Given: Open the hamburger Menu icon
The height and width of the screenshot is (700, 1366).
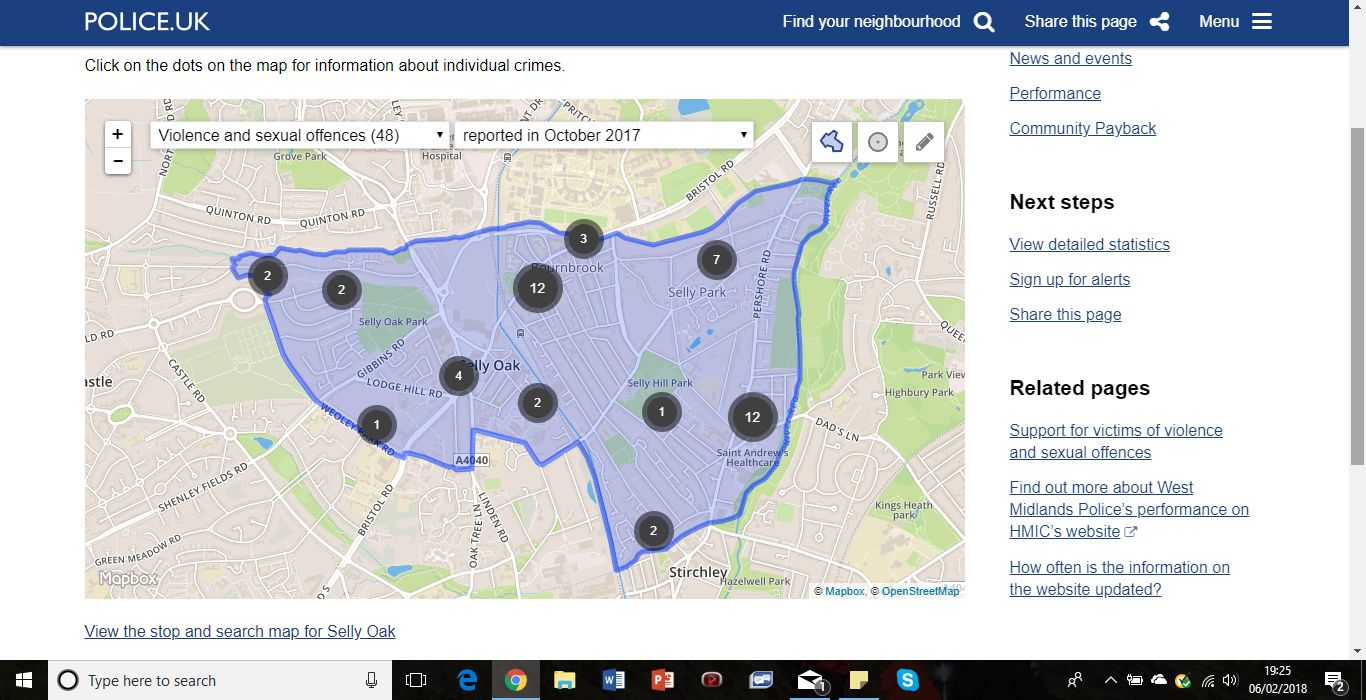Looking at the screenshot, I should coord(1262,22).
